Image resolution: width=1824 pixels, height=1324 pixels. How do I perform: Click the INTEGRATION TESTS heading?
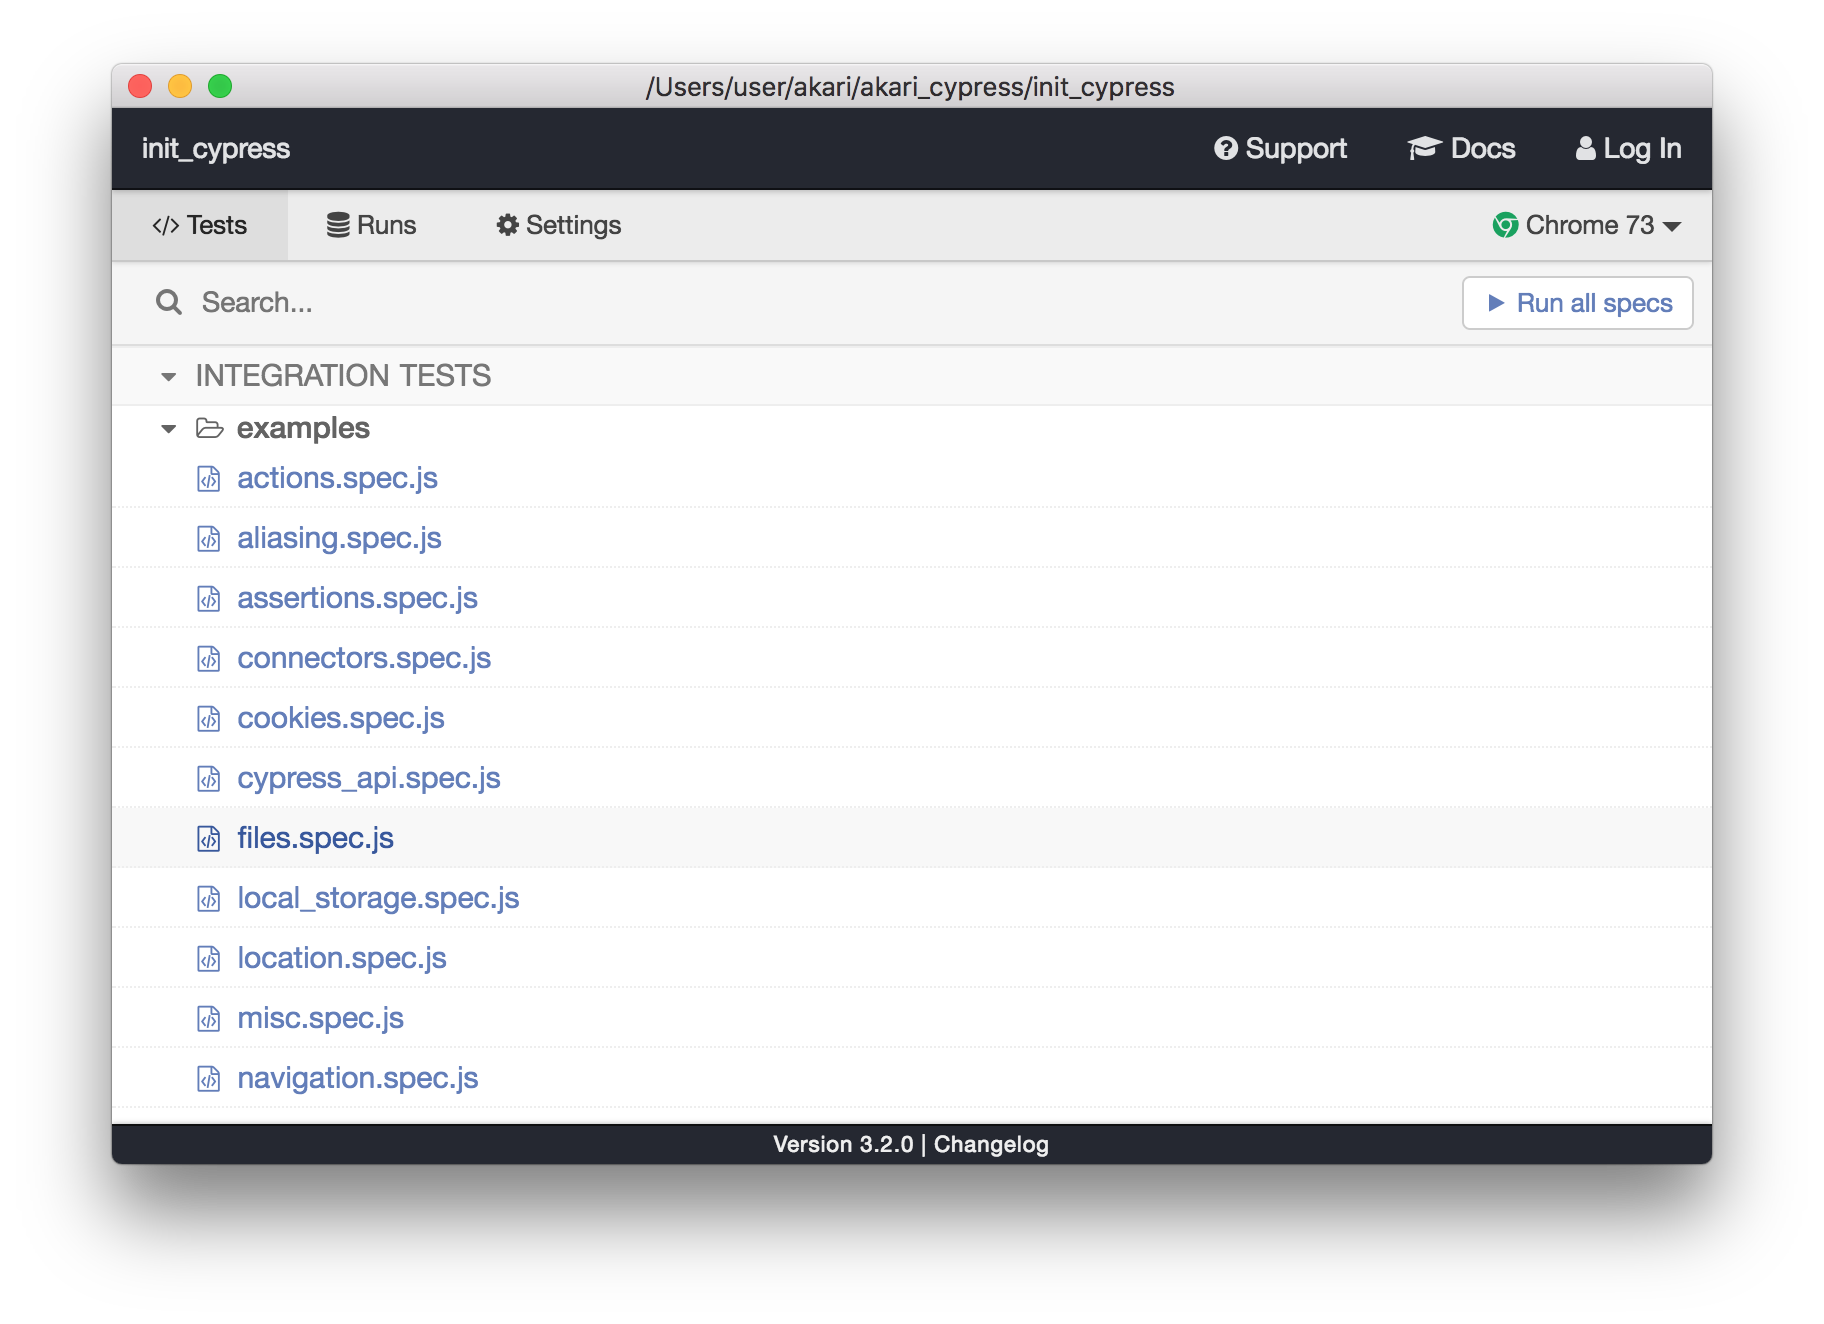click(343, 376)
